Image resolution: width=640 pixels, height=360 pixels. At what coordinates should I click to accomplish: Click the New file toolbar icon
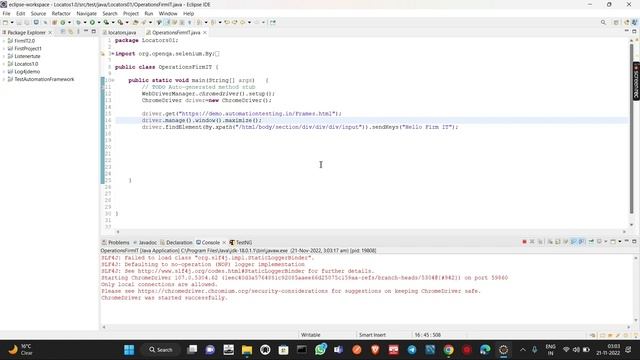point(5,22)
